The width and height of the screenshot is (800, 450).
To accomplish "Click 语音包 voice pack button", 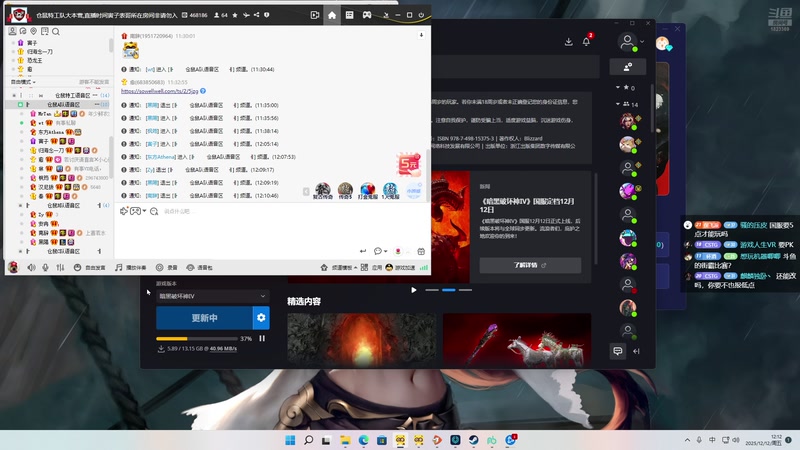I will pos(199,267).
